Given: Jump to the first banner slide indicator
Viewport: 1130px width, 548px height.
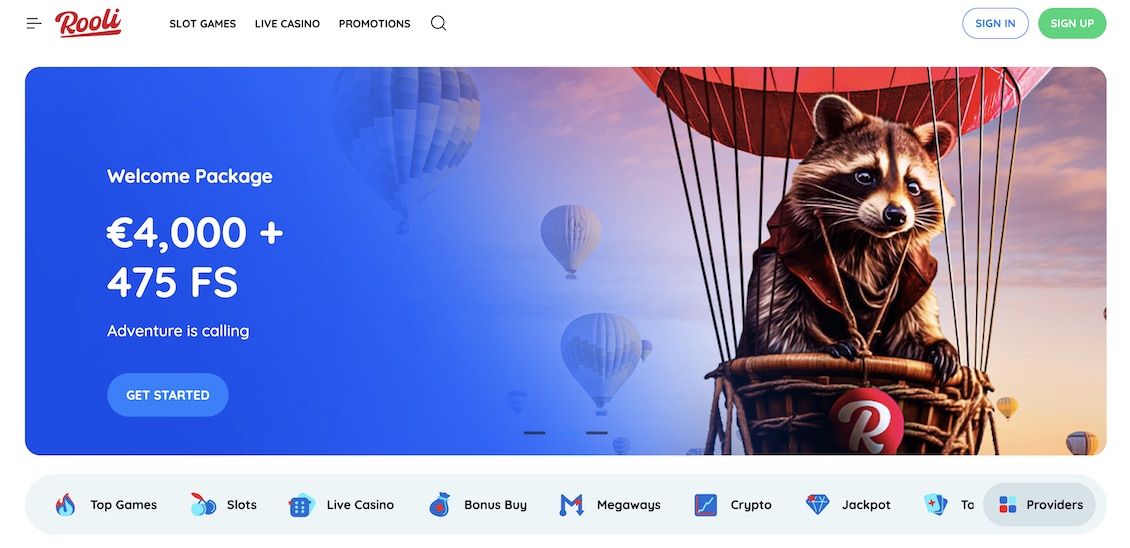Looking at the screenshot, I should pyautogui.click(x=534, y=433).
